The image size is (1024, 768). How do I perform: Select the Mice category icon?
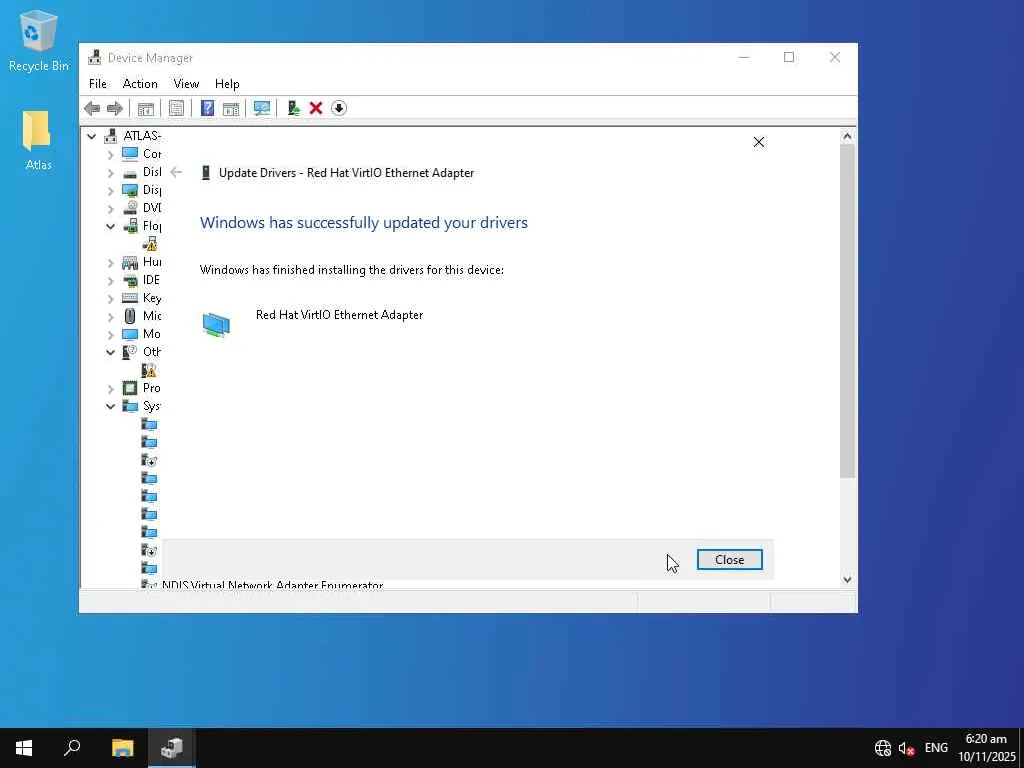click(130, 316)
